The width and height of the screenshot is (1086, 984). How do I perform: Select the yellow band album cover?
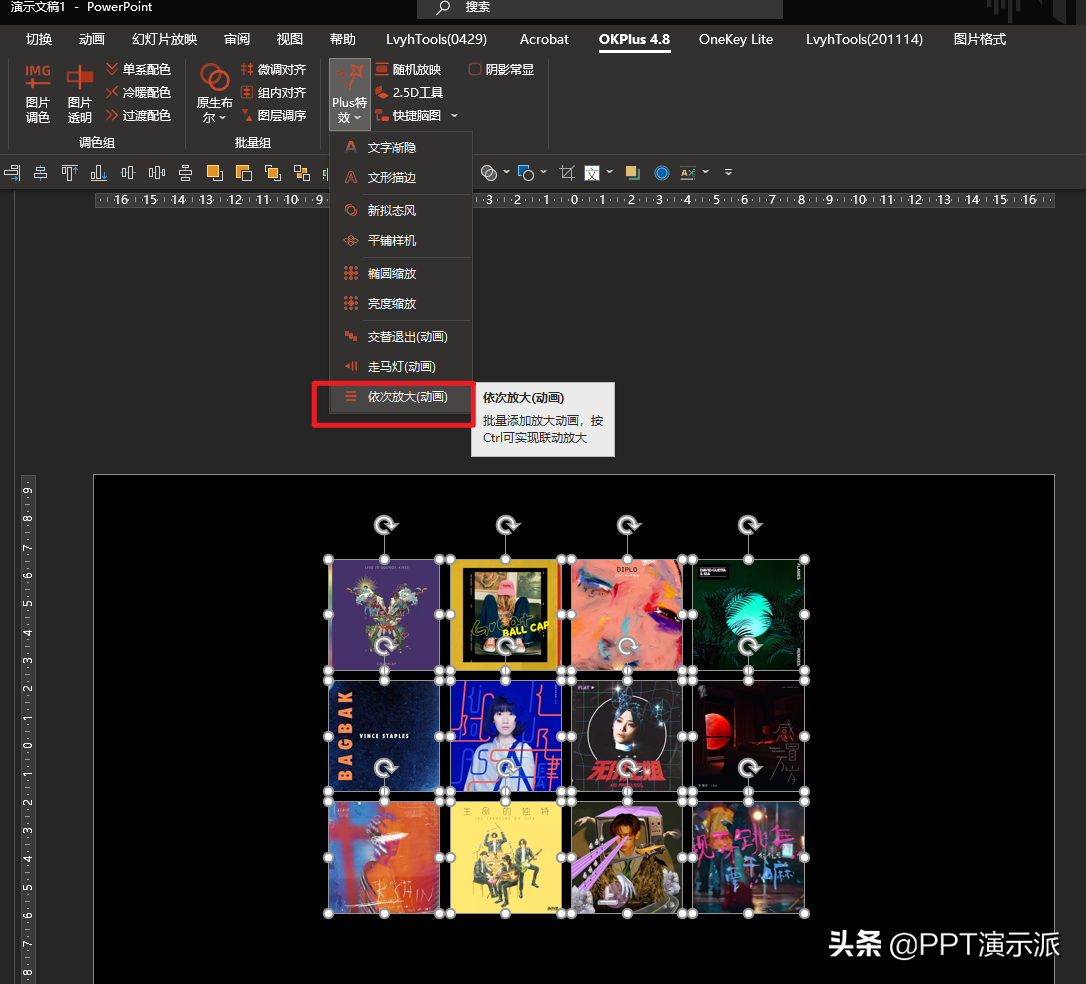pos(506,857)
